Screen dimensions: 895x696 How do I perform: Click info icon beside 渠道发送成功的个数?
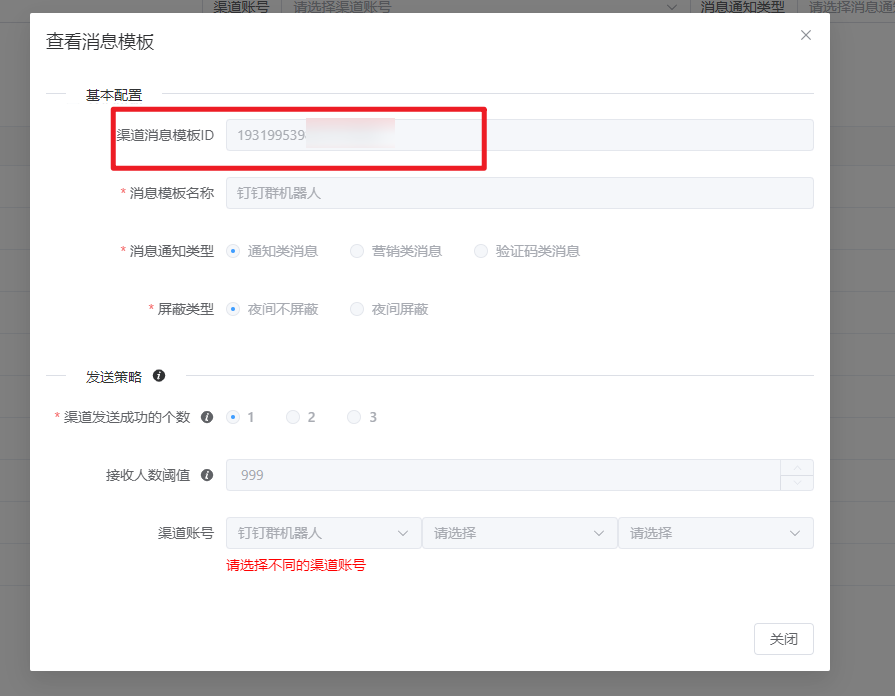(207, 417)
